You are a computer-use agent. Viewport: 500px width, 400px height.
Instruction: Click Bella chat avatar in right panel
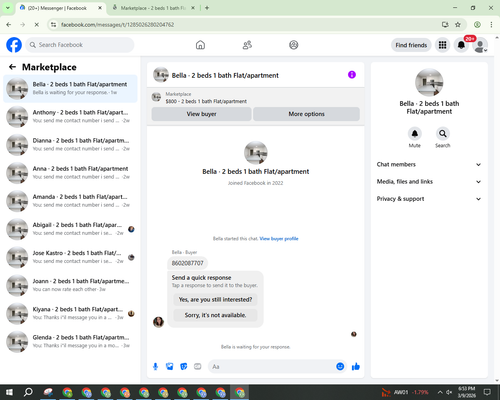tap(429, 83)
